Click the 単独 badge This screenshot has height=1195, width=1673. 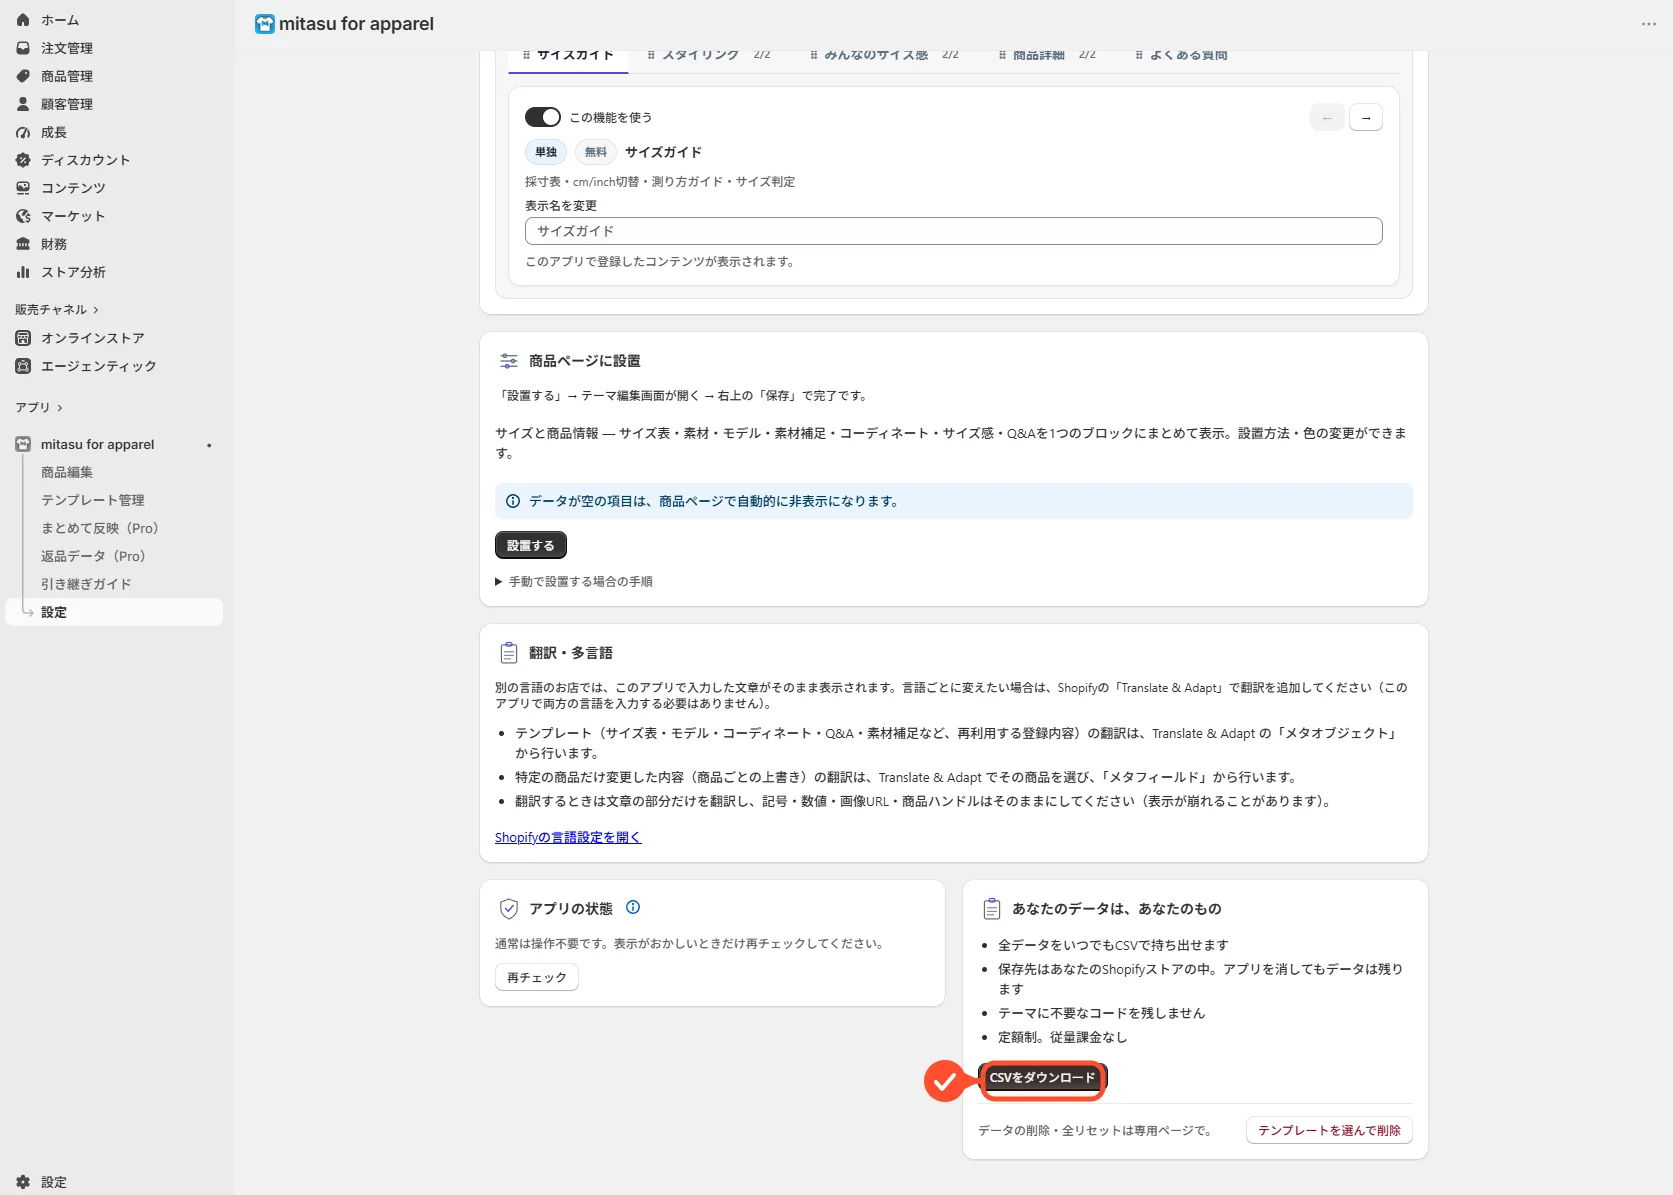click(x=546, y=152)
